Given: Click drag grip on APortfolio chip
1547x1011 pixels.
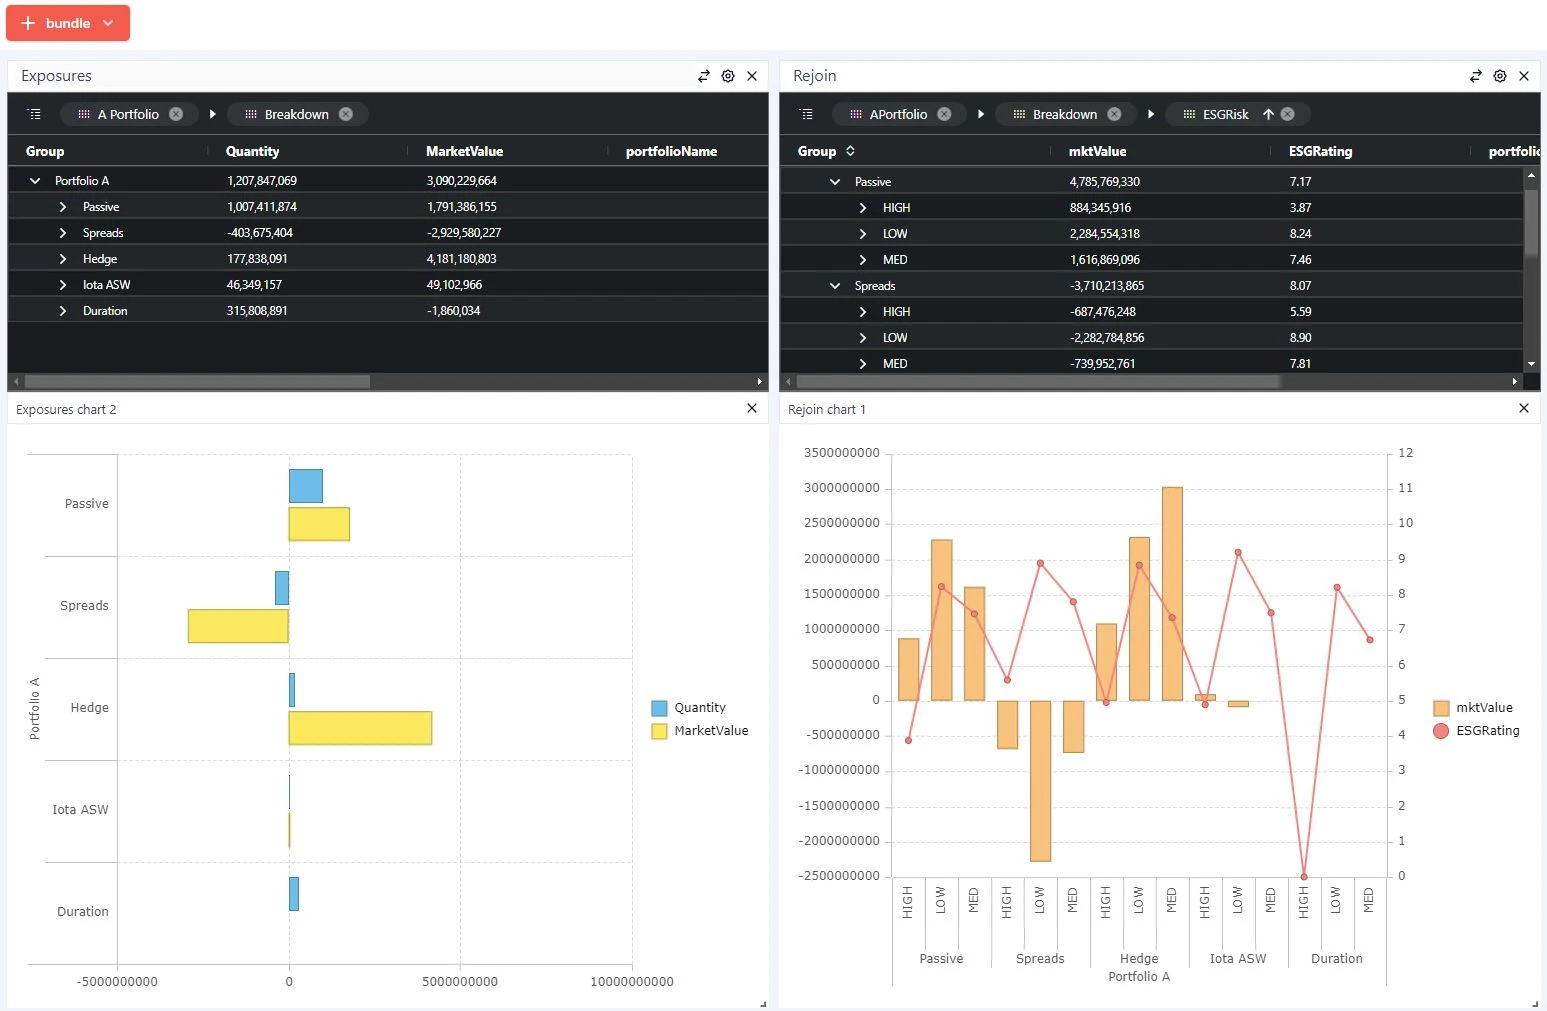Looking at the screenshot, I should tap(856, 114).
